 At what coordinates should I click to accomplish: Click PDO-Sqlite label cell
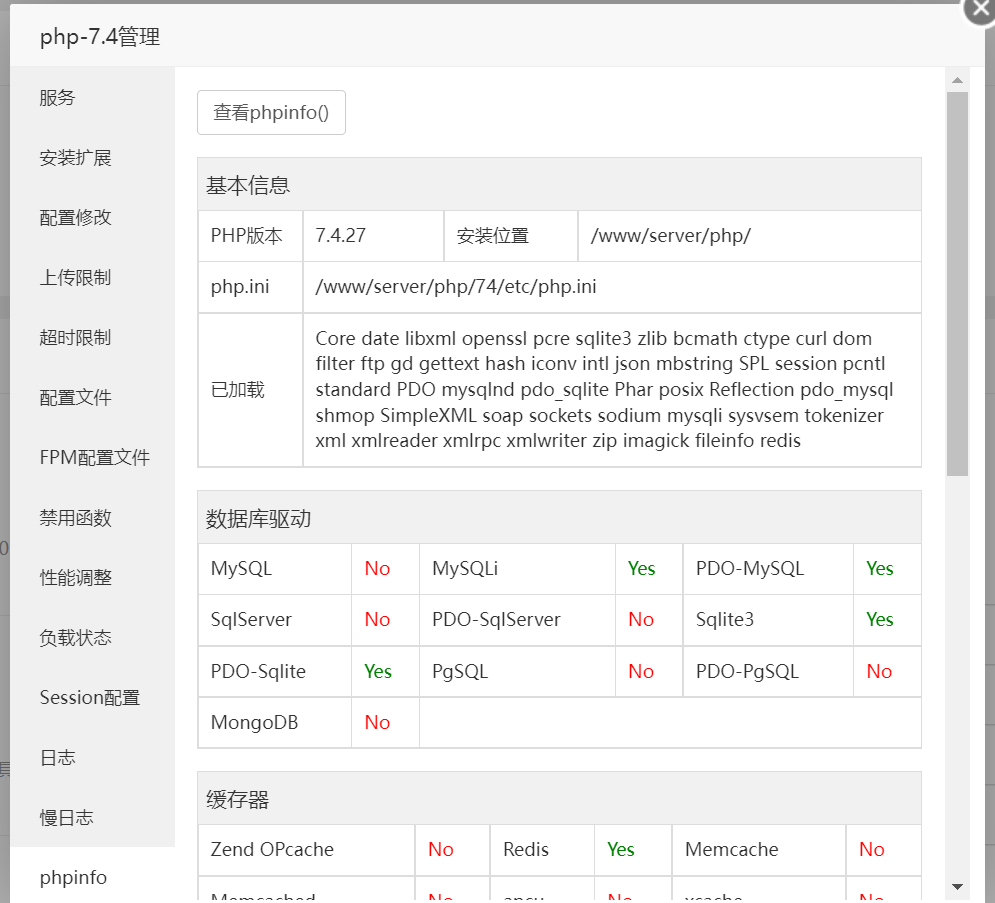tap(275, 671)
